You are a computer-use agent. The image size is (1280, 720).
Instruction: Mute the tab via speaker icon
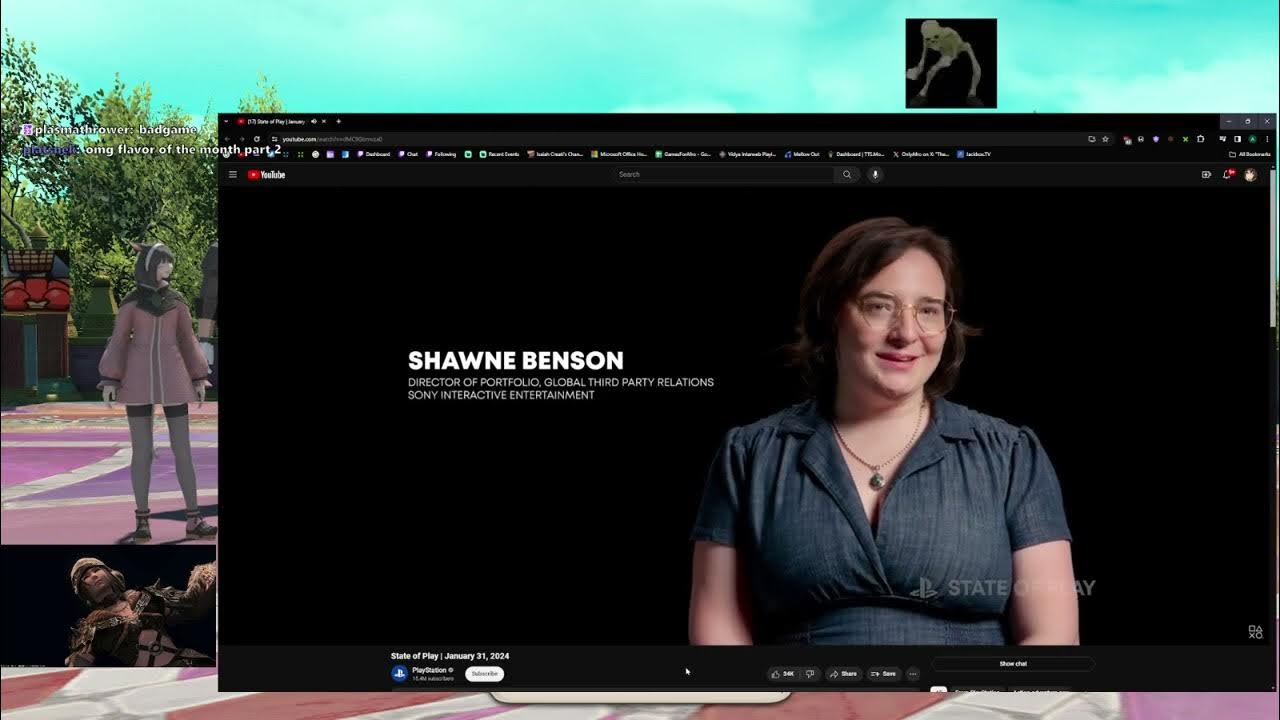tap(314, 121)
